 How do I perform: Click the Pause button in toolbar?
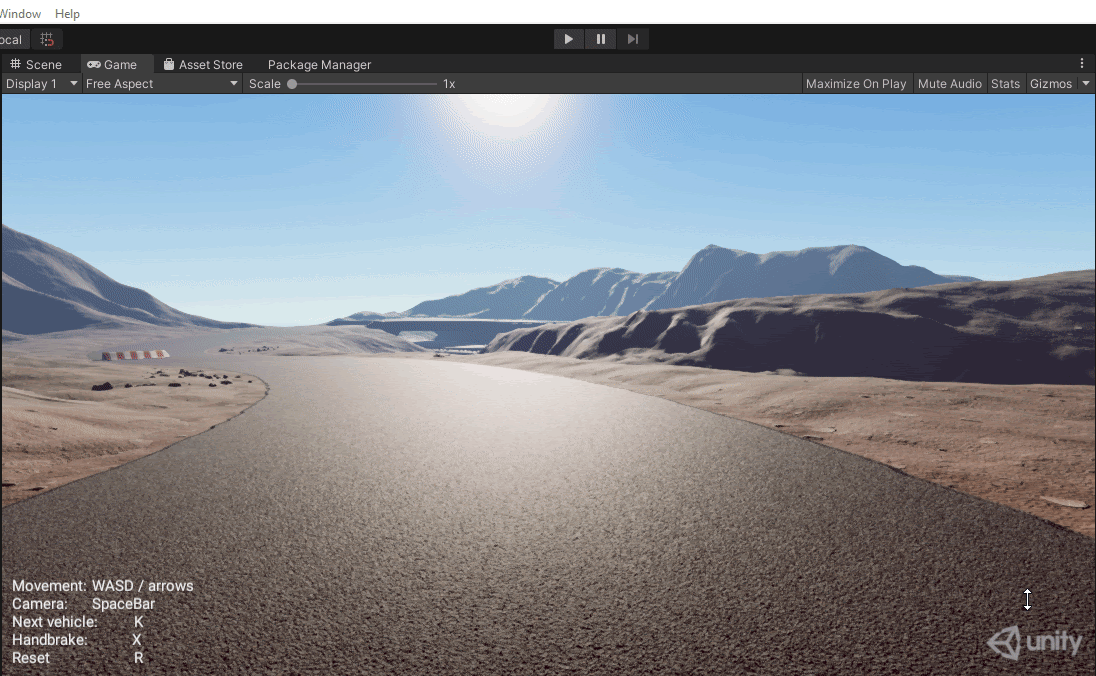point(601,39)
